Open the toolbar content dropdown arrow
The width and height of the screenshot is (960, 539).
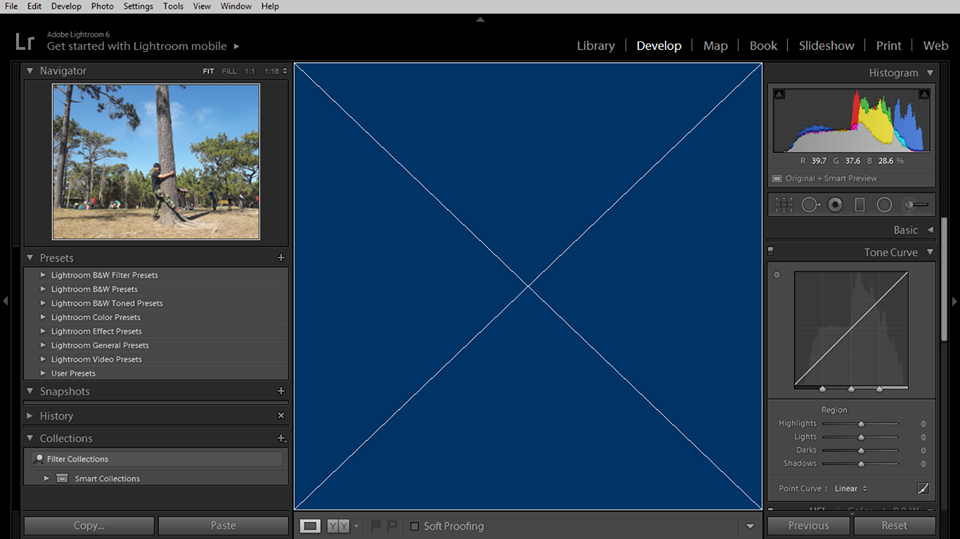(x=750, y=526)
